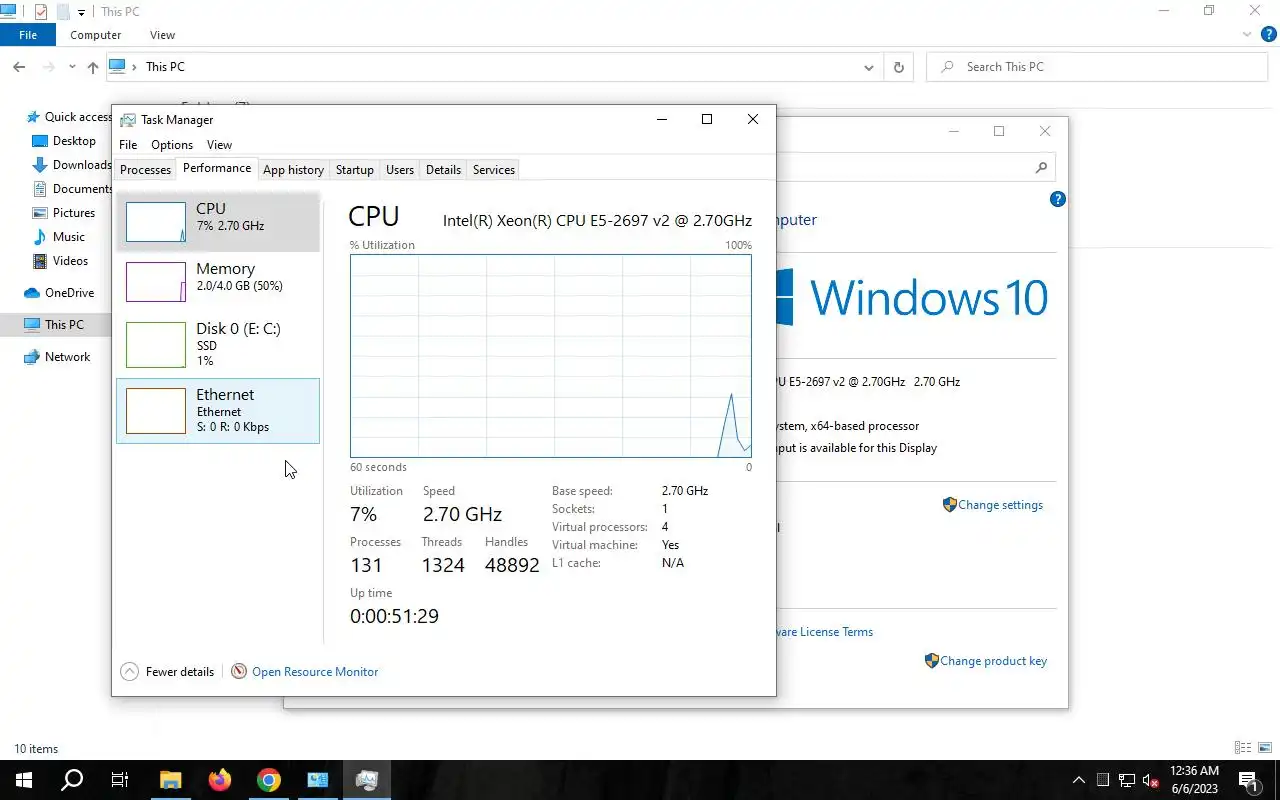1280x800 pixels.
Task: Click the Properties quick access toolbar icon
Action: [41, 12]
